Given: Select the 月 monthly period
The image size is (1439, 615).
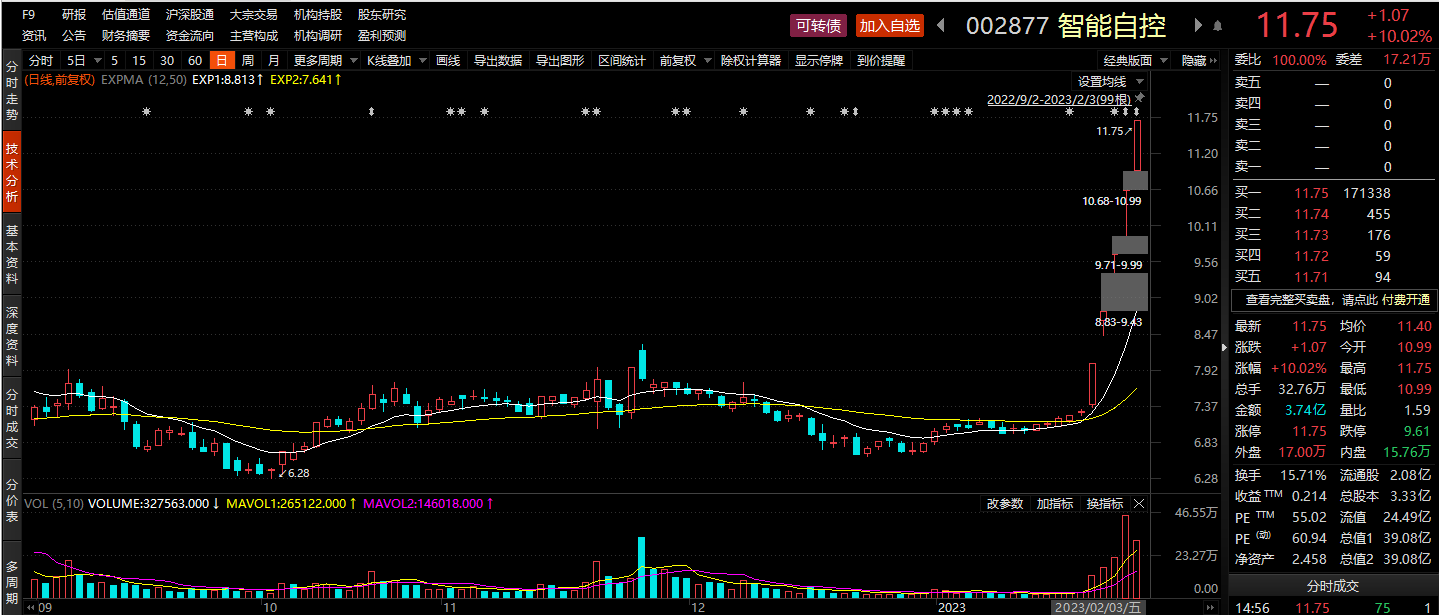Looking at the screenshot, I should (273, 60).
